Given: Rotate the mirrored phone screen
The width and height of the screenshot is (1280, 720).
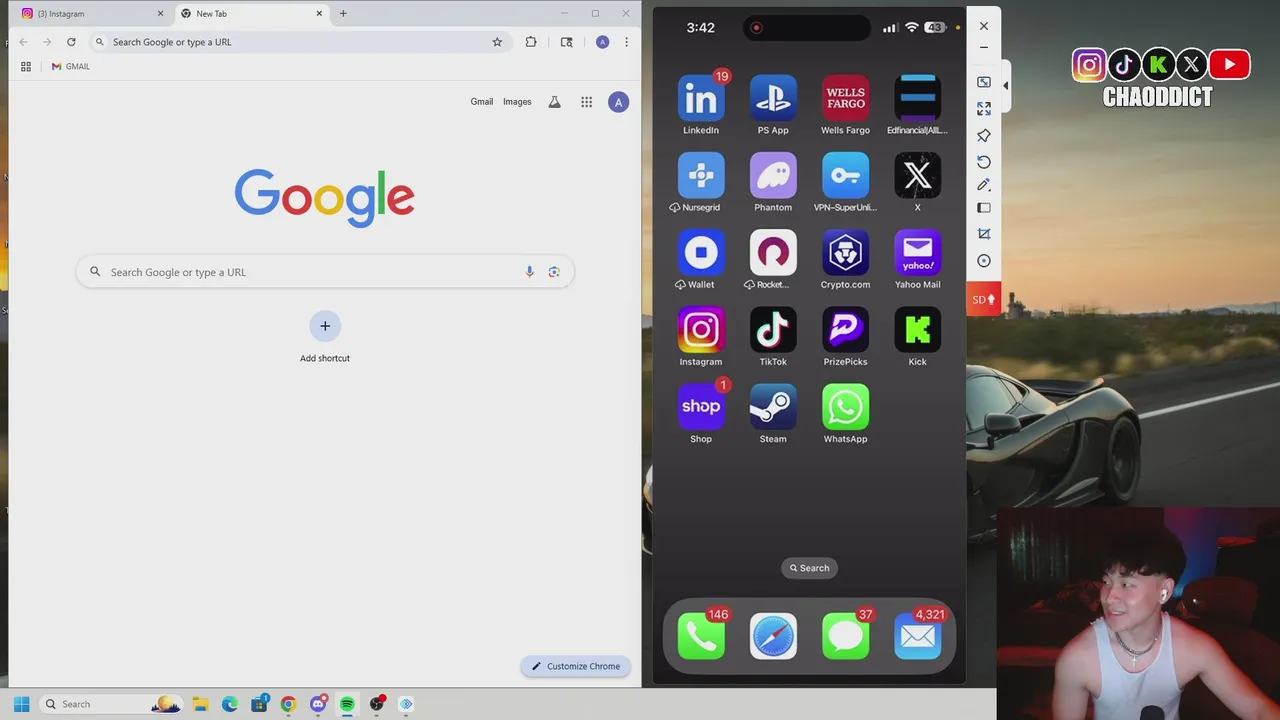Looking at the screenshot, I should pos(984,162).
